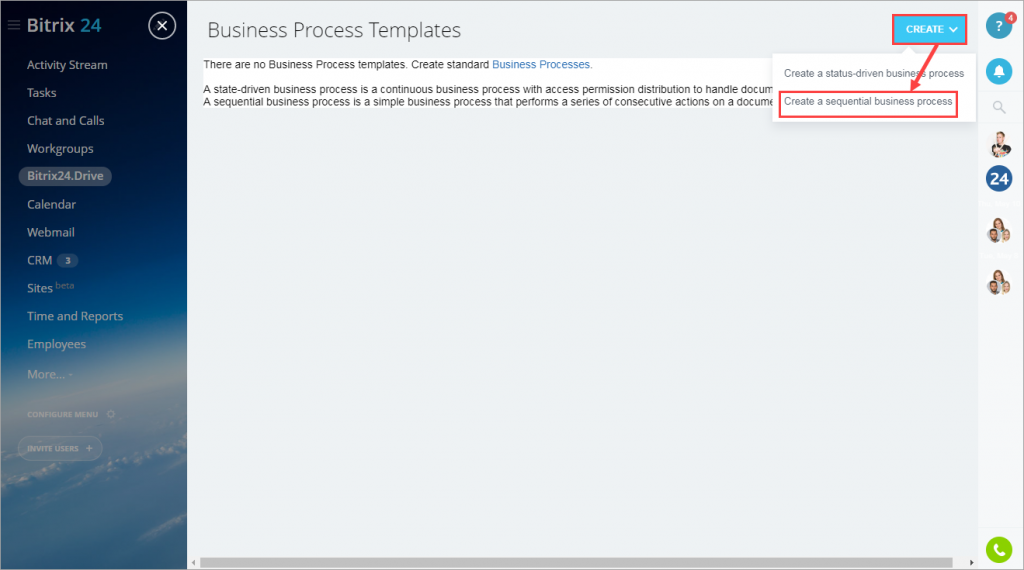
Task: Click the scrollbar right arrow
Action: pos(971,563)
